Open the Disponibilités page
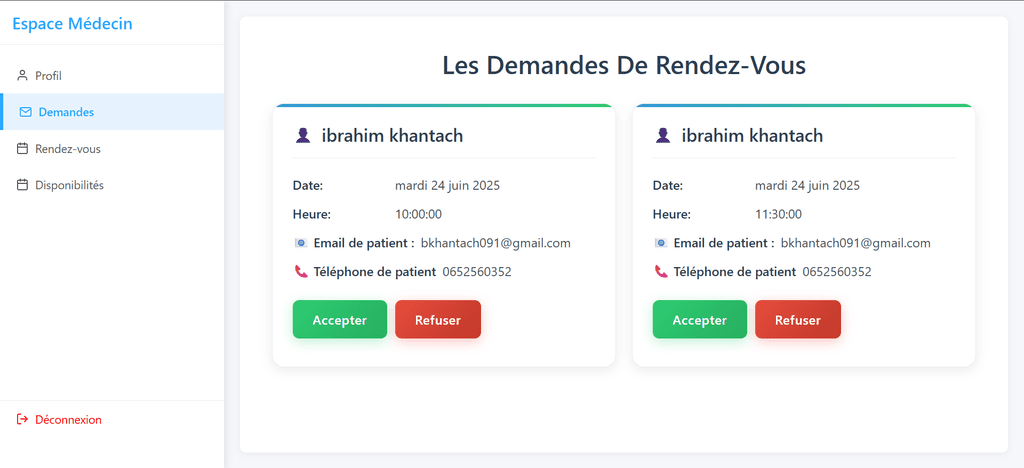Image resolution: width=1024 pixels, height=468 pixels. [x=69, y=185]
